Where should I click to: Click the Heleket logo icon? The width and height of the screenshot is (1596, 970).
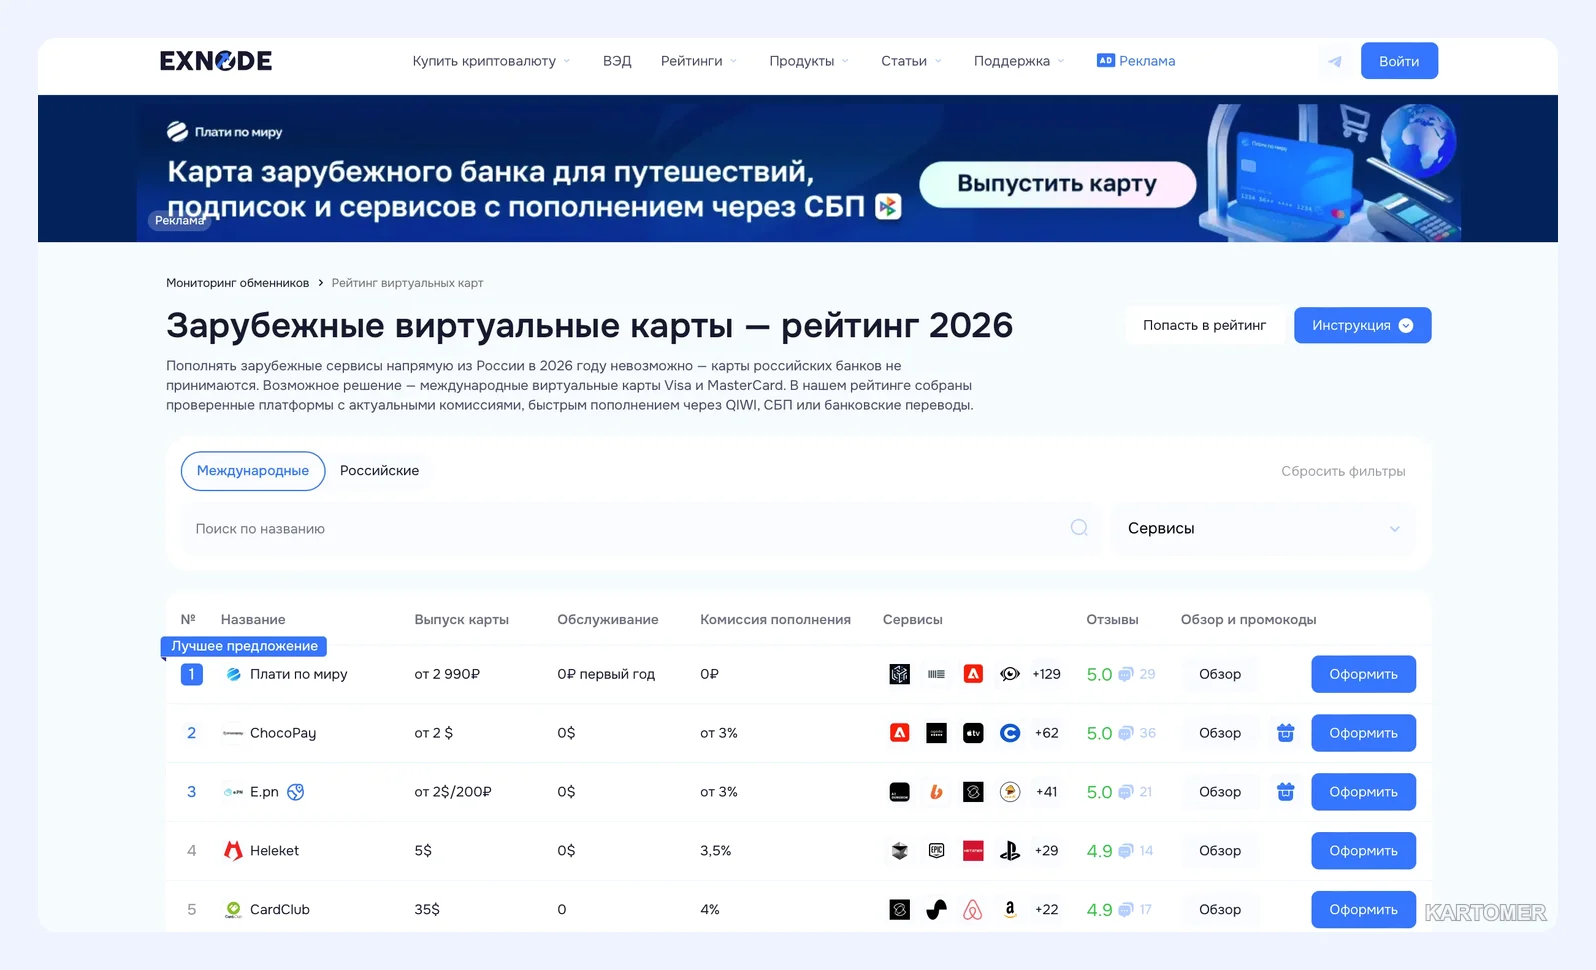233,851
